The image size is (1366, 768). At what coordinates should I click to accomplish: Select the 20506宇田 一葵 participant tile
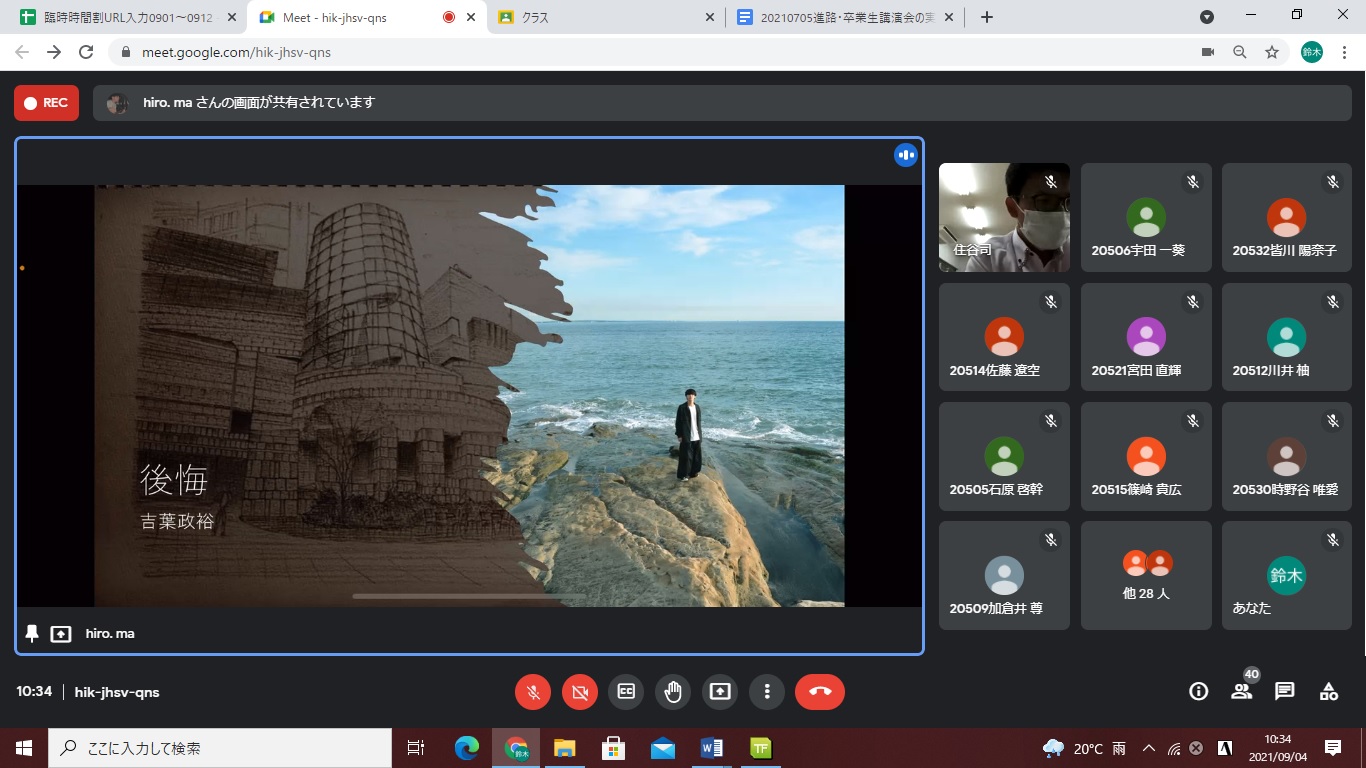click(x=1146, y=217)
